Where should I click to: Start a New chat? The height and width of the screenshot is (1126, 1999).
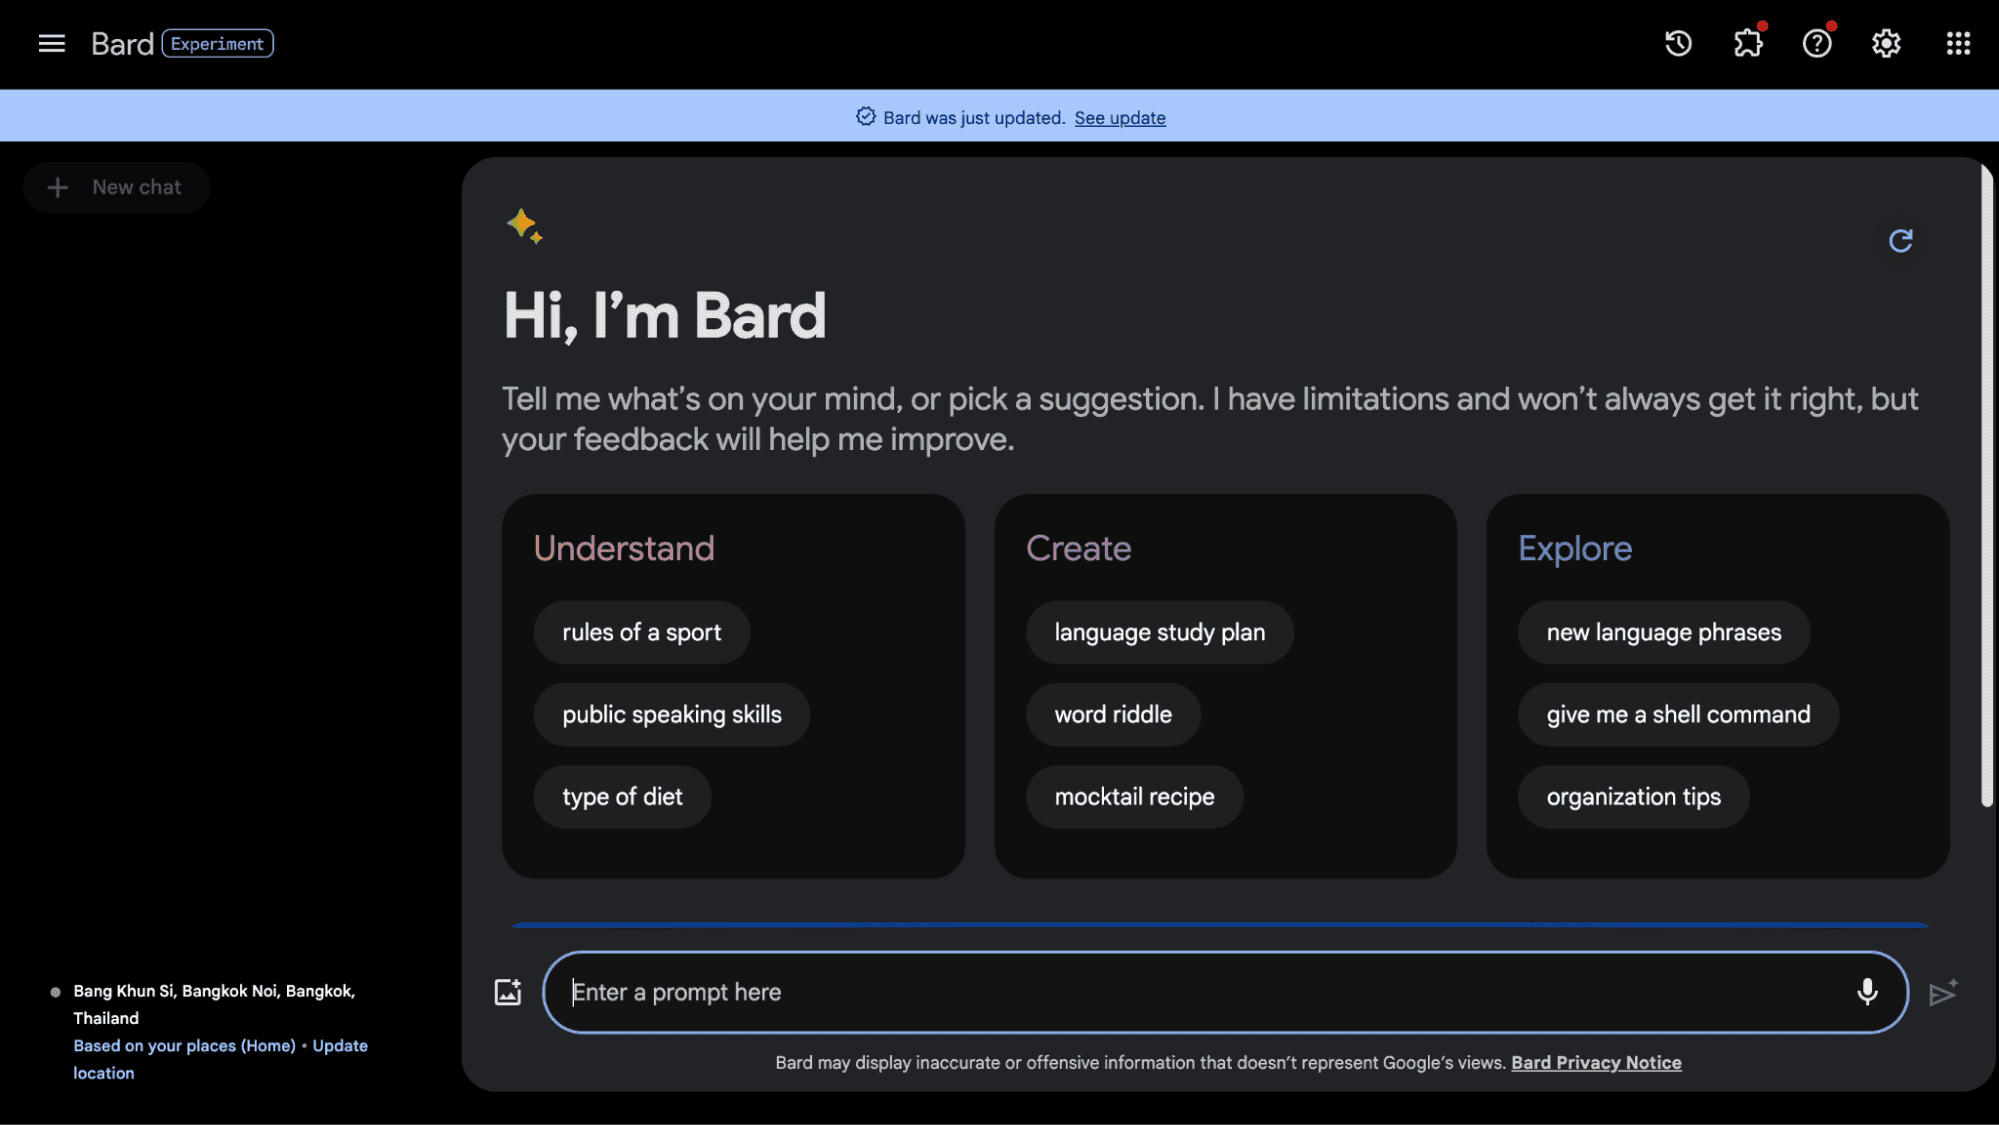coord(116,187)
